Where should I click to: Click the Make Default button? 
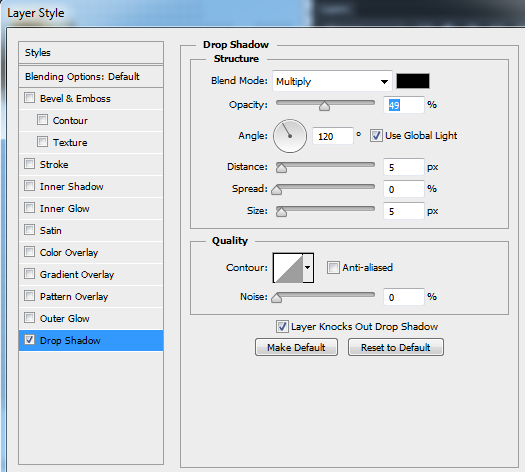coord(296,347)
